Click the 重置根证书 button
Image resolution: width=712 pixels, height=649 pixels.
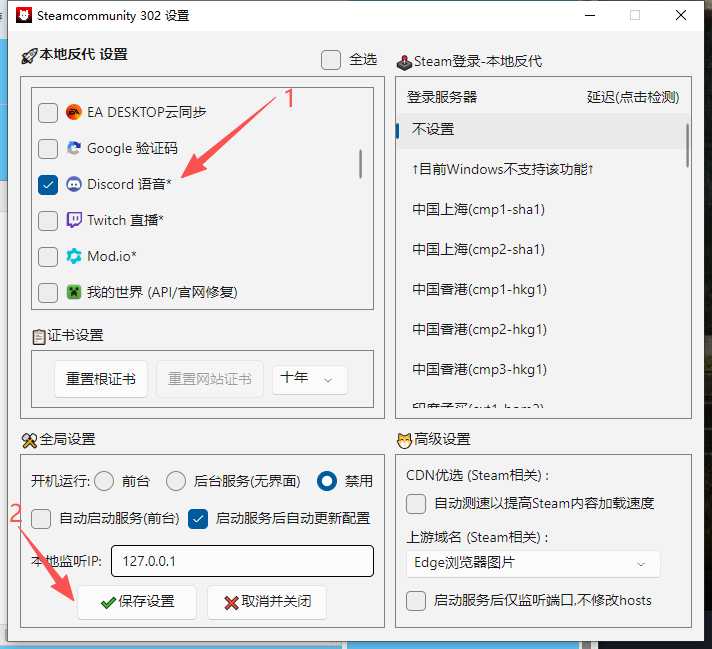(101, 379)
